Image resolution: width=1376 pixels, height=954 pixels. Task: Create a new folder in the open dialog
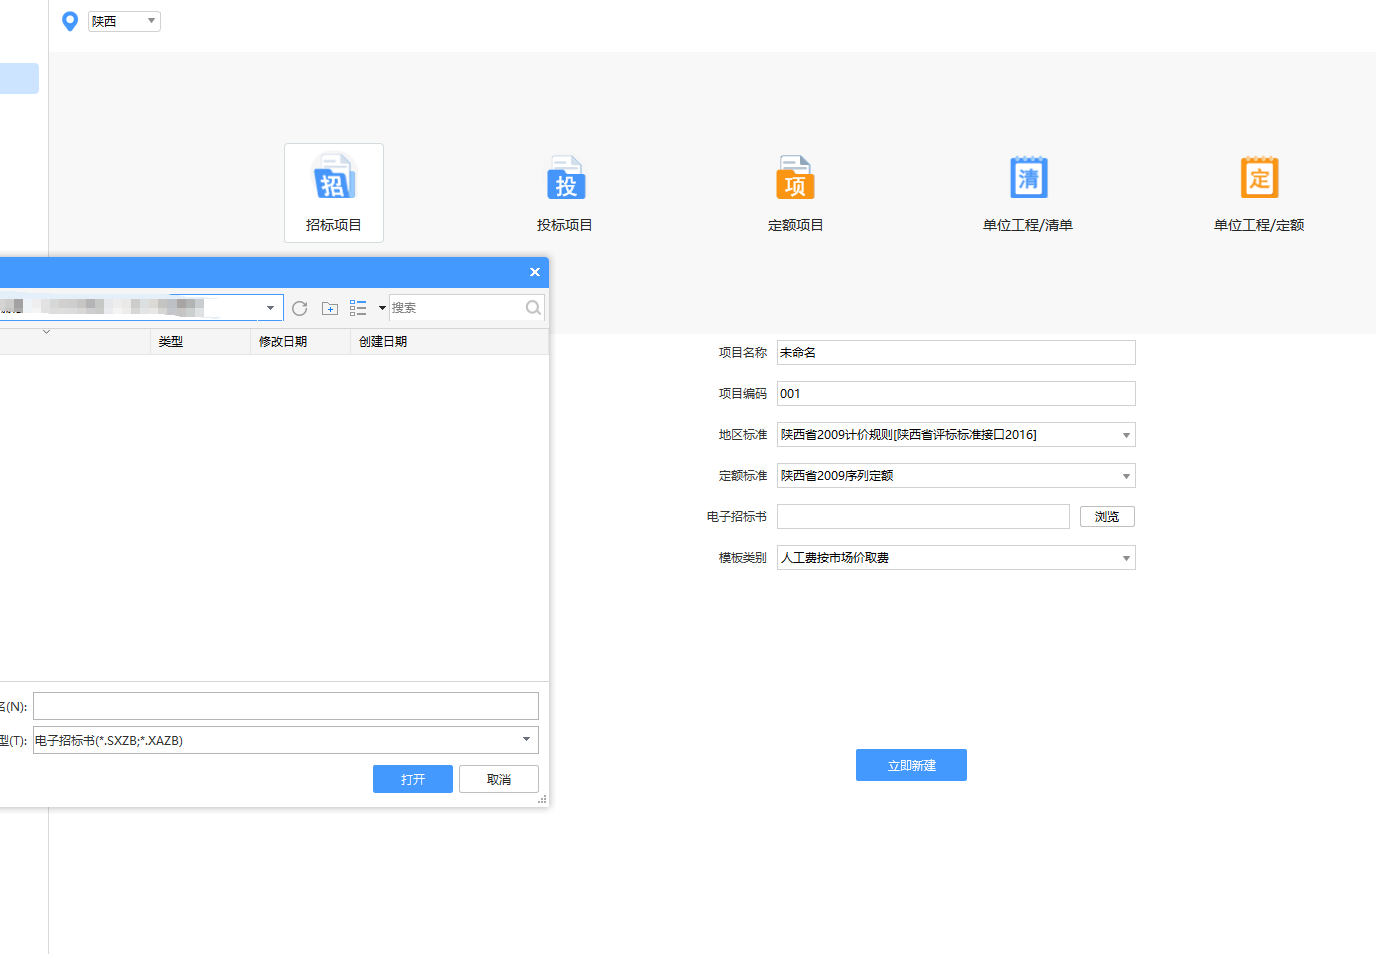tap(329, 308)
